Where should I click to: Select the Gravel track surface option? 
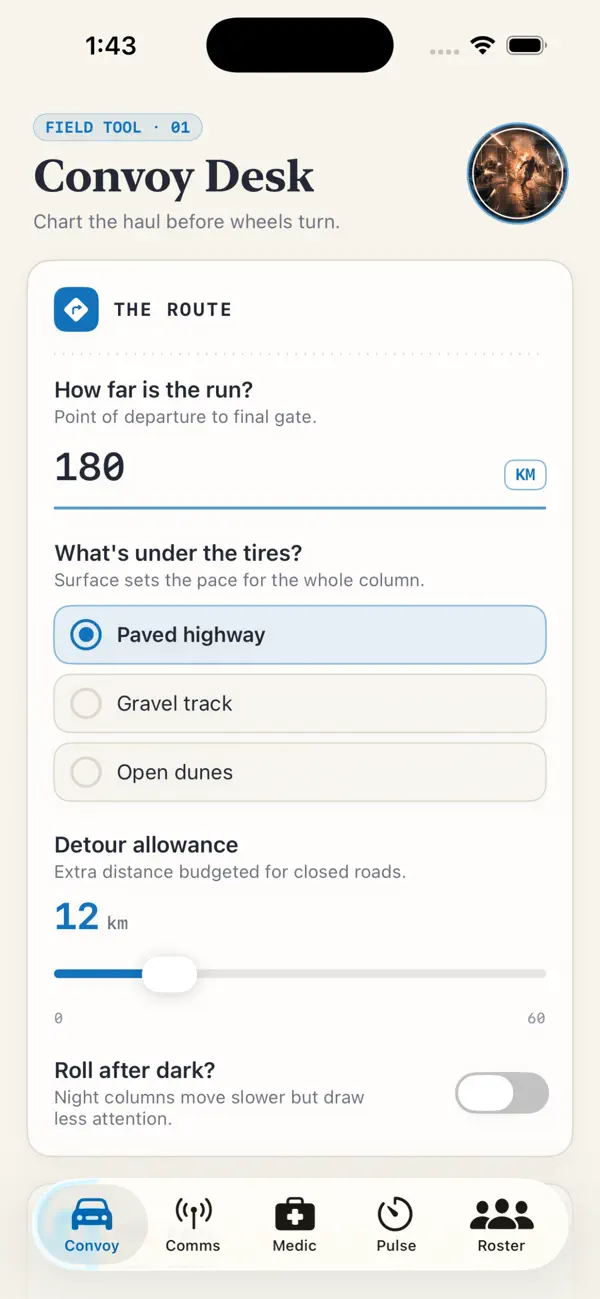300,704
